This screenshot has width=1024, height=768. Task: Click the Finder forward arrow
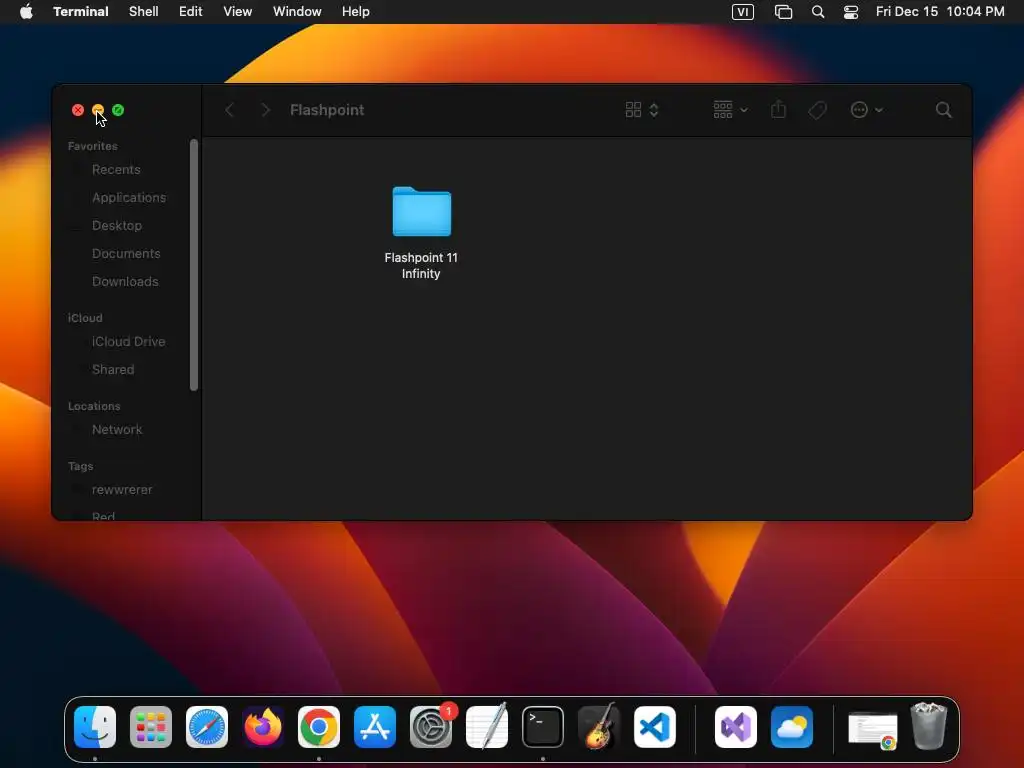[x=265, y=110]
